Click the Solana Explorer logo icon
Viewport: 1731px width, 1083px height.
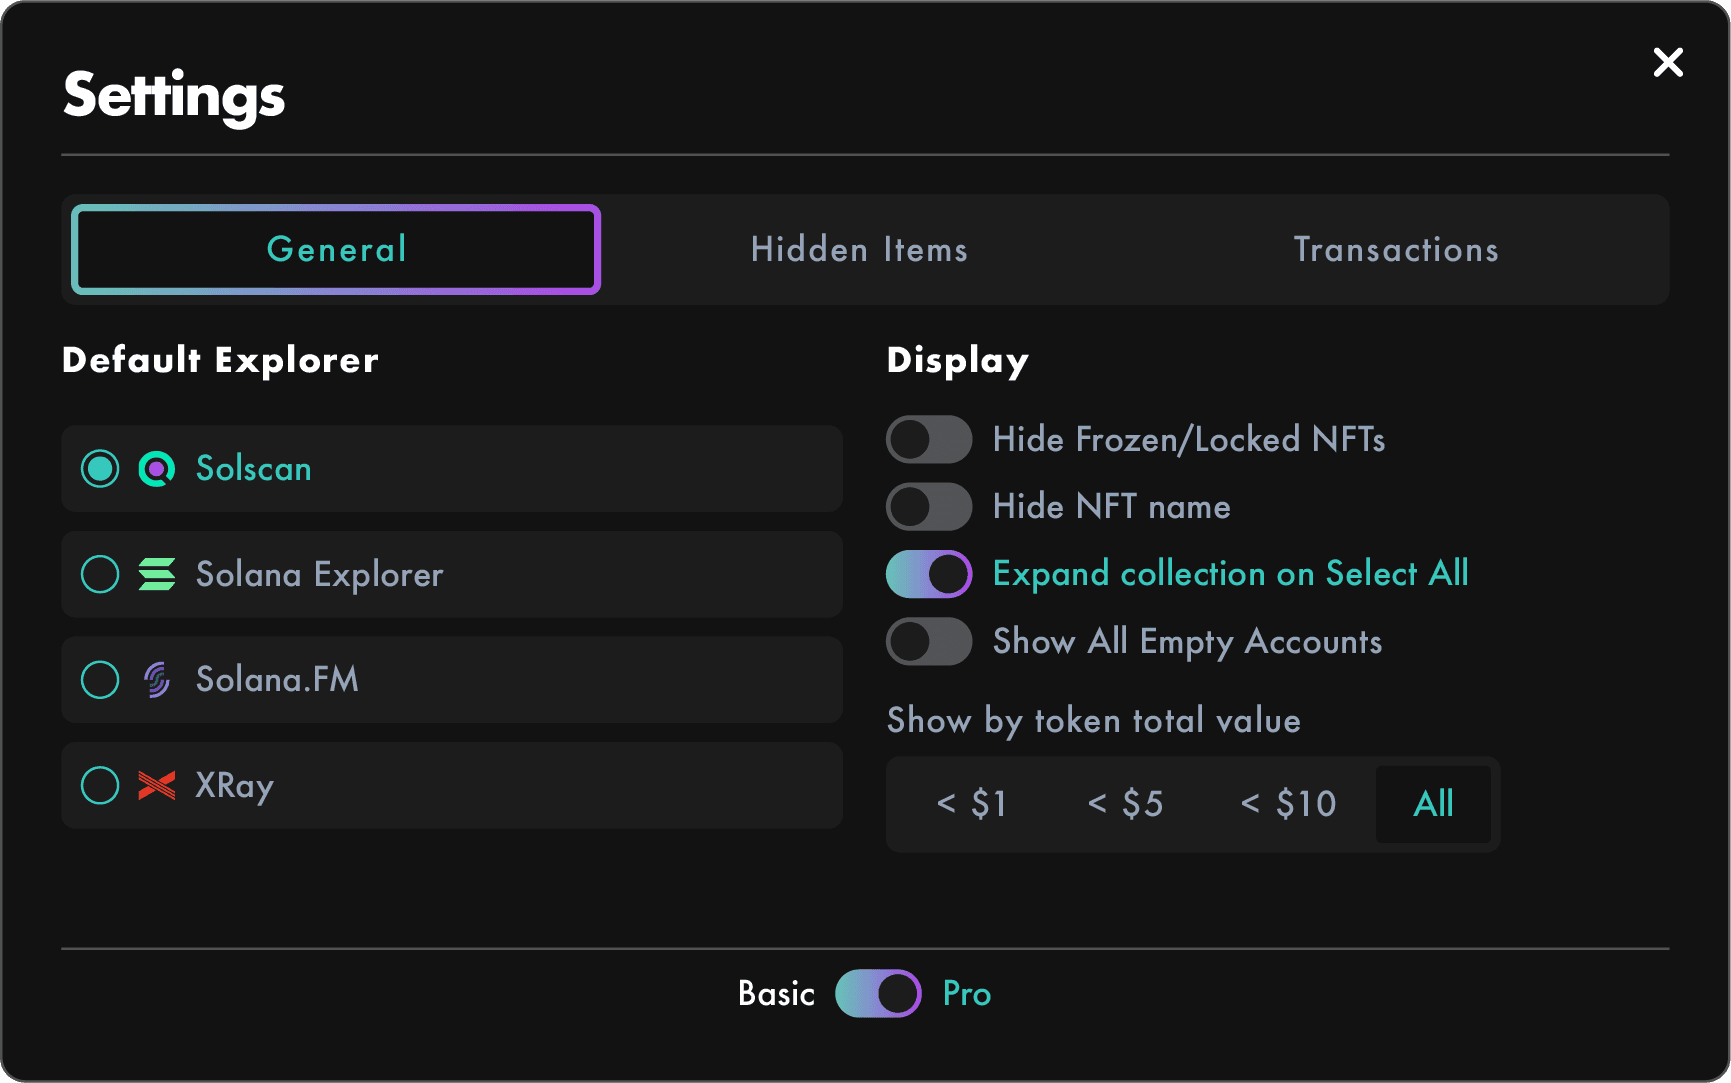coord(157,574)
